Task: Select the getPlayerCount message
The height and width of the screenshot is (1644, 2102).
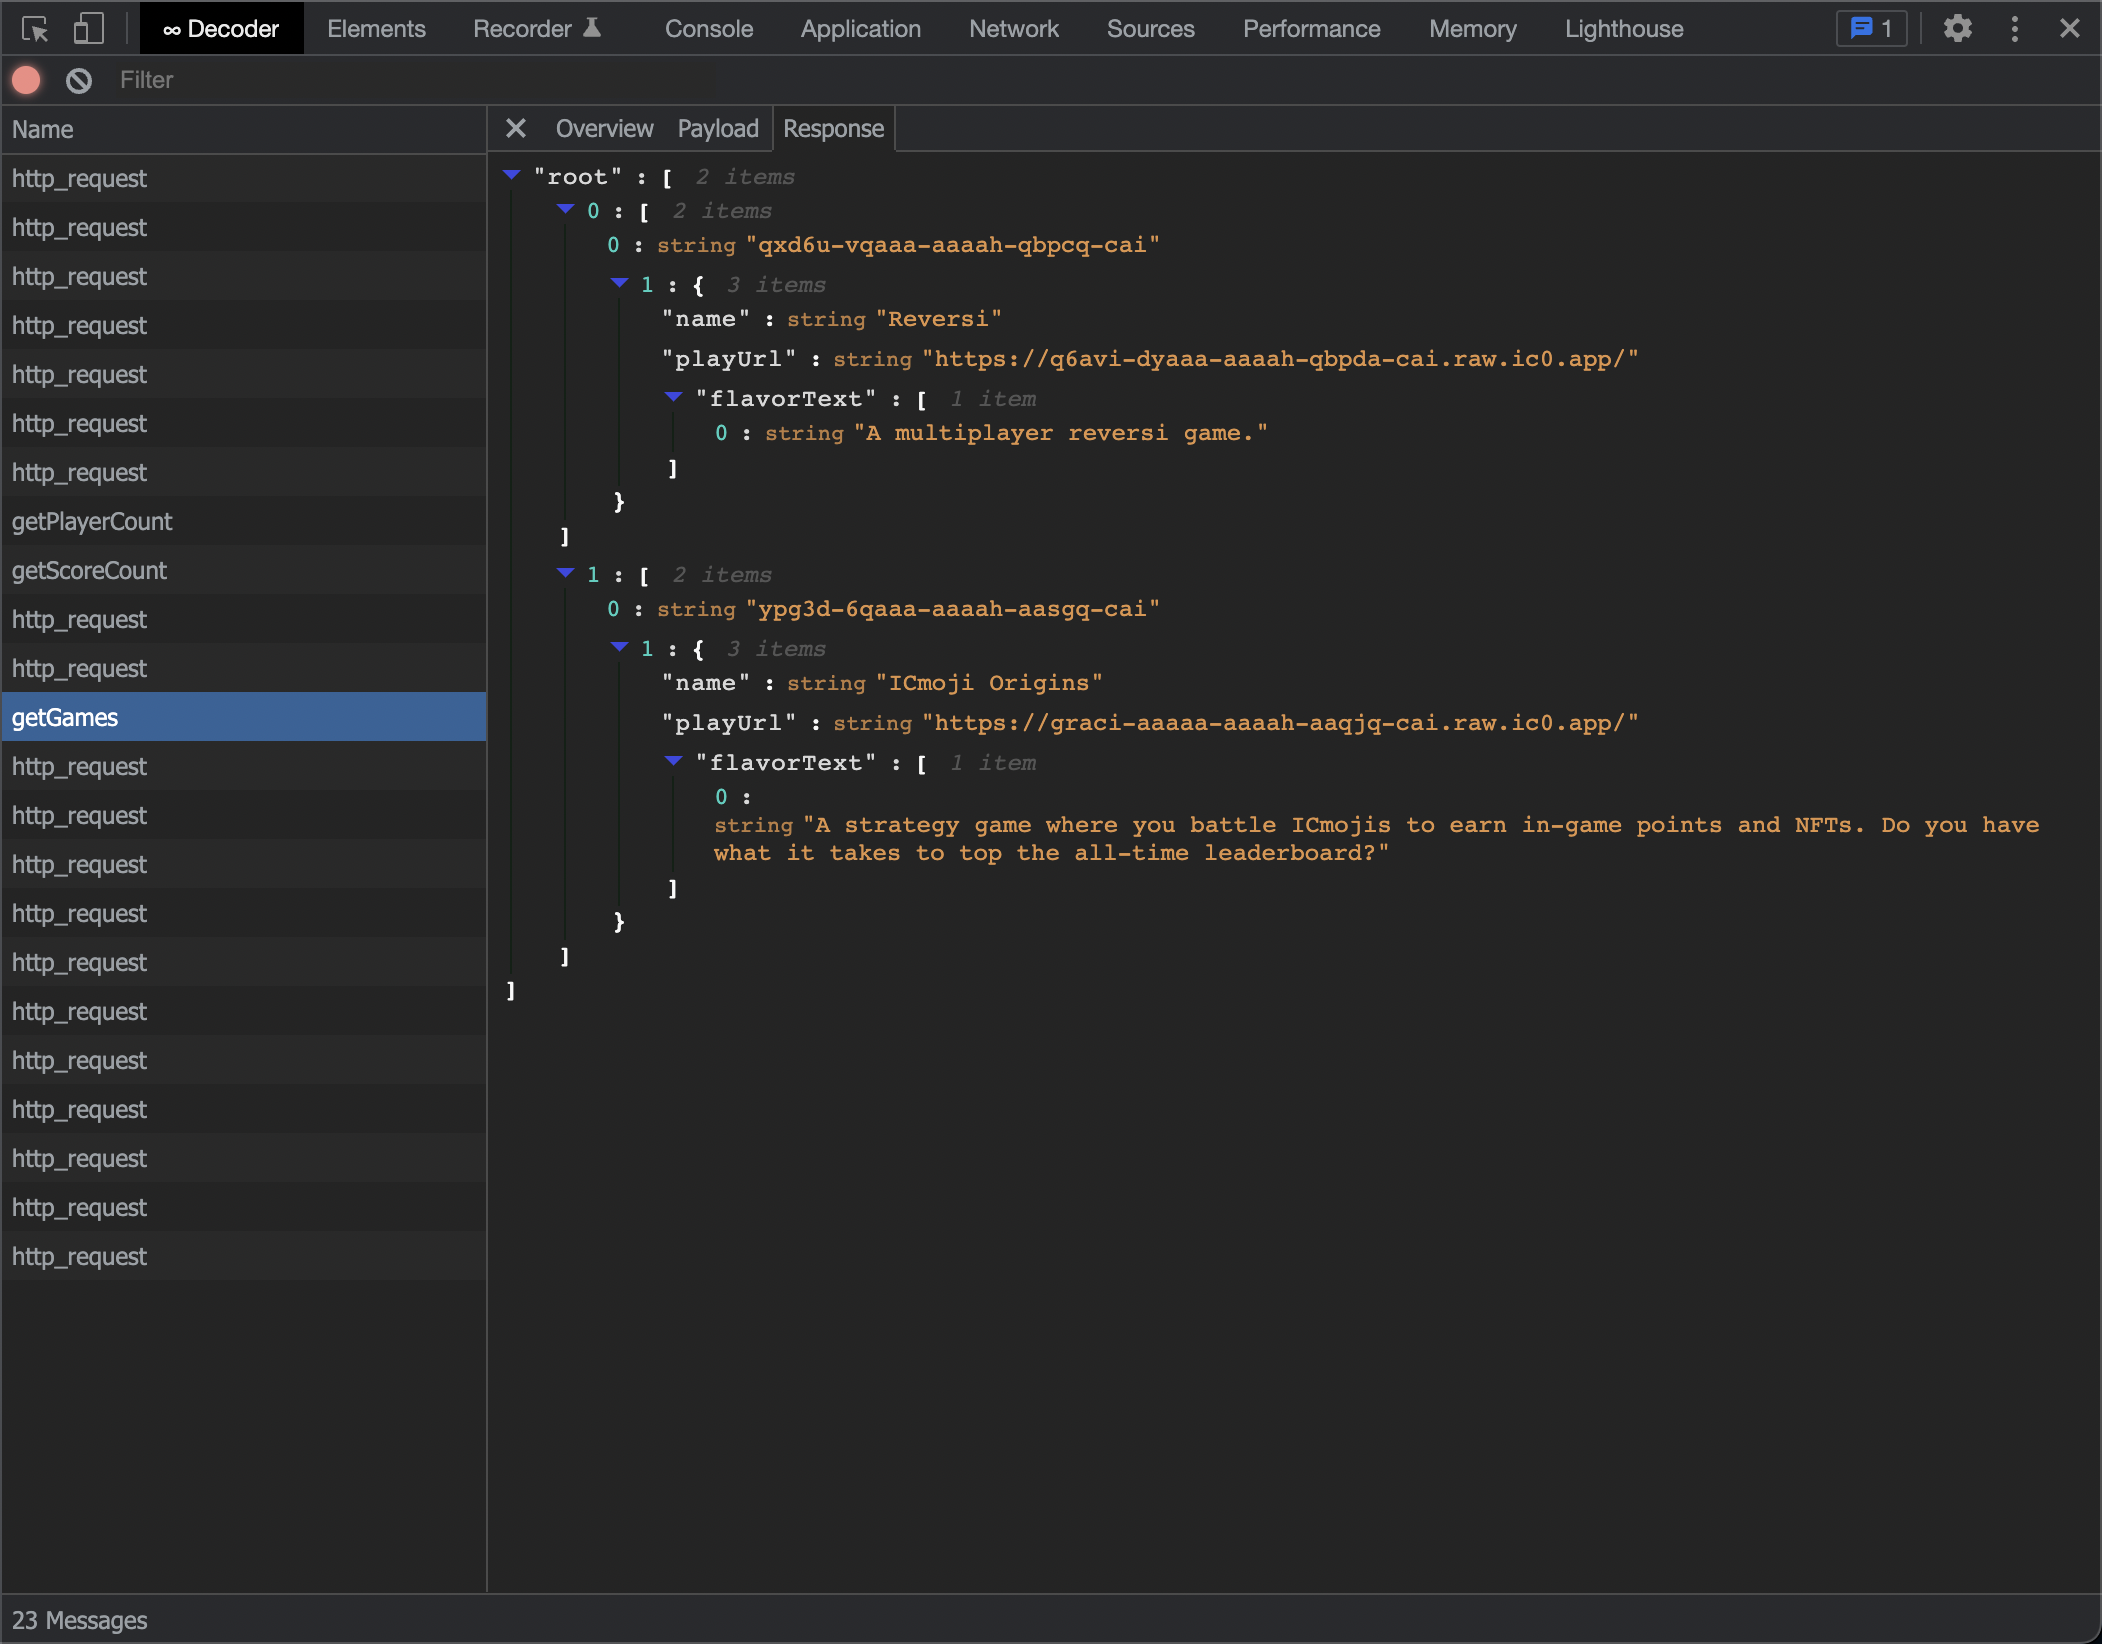Action: pos(92,521)
